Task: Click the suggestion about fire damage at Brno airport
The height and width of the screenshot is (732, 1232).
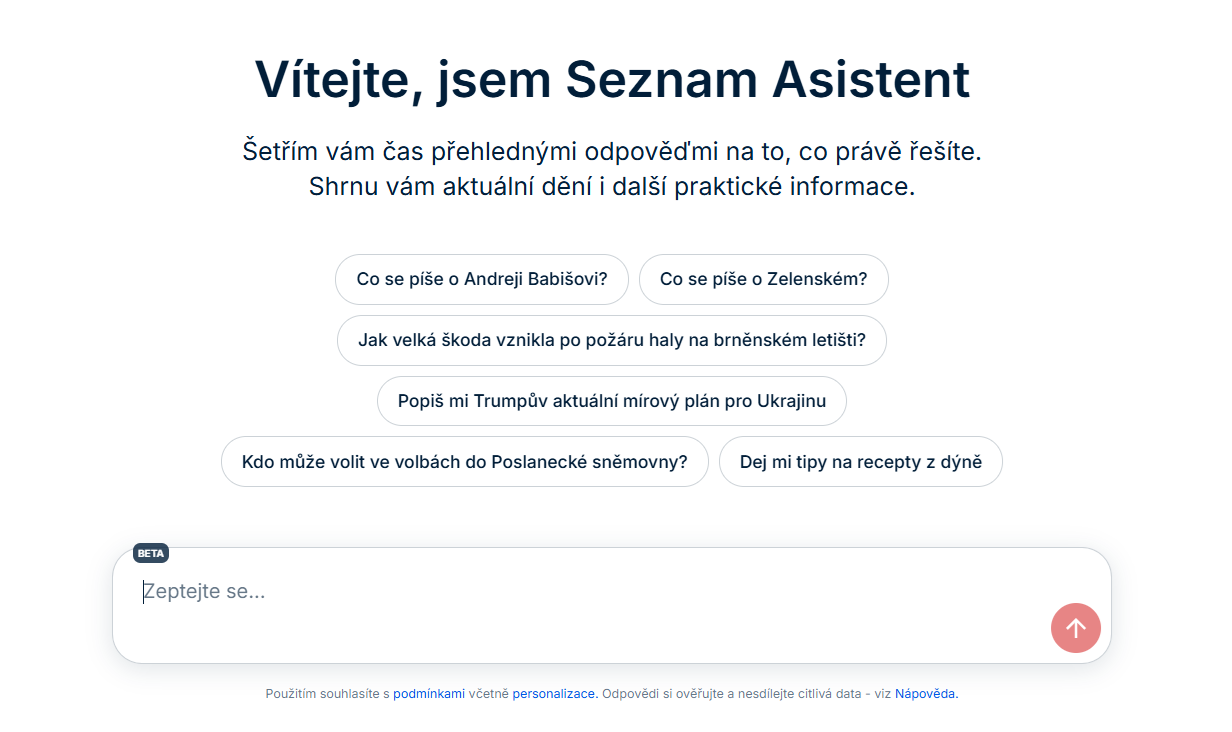Action: pyautogui.click(x=611, y=340)
